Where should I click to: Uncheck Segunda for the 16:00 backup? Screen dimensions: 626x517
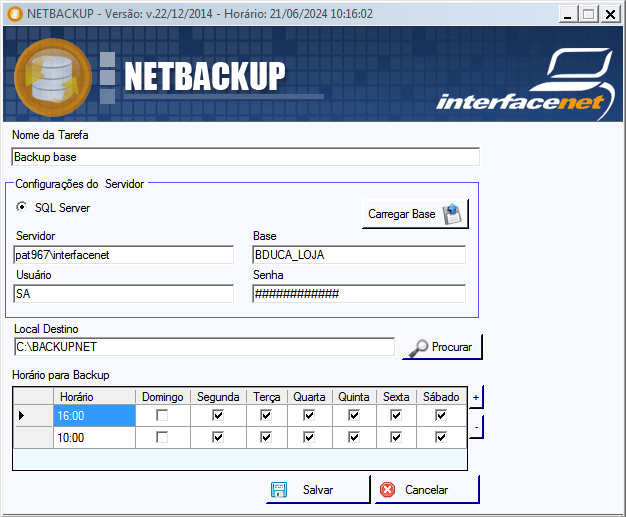[218, 415]
